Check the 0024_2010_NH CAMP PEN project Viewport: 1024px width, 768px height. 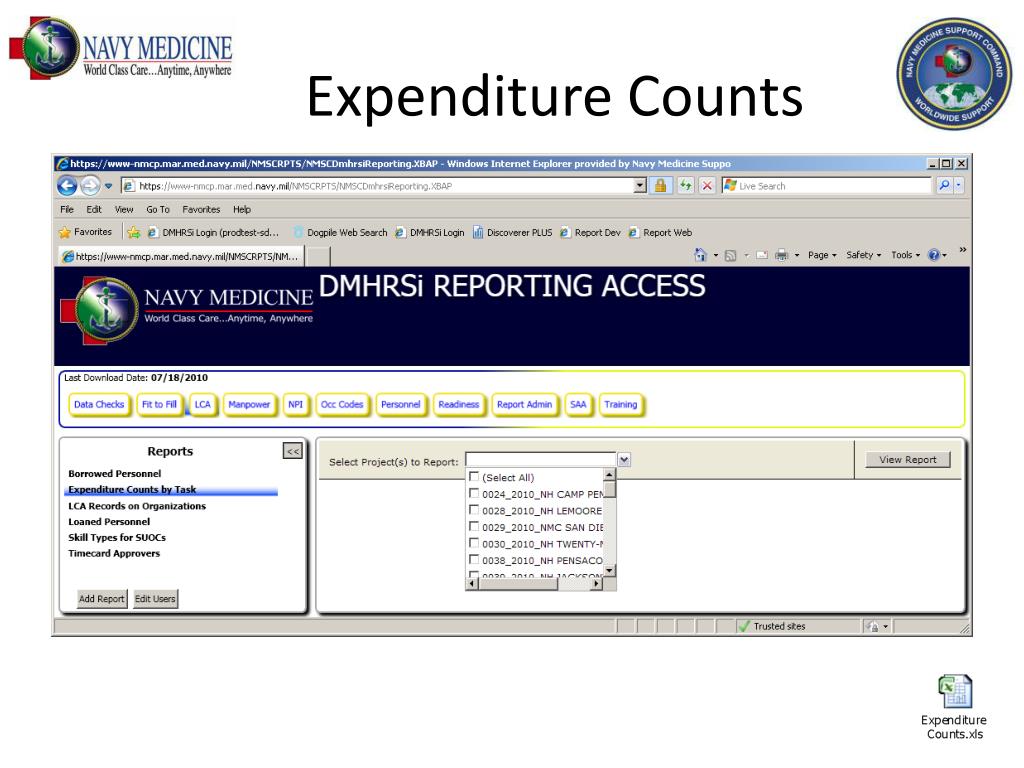[x=474, y=494]
